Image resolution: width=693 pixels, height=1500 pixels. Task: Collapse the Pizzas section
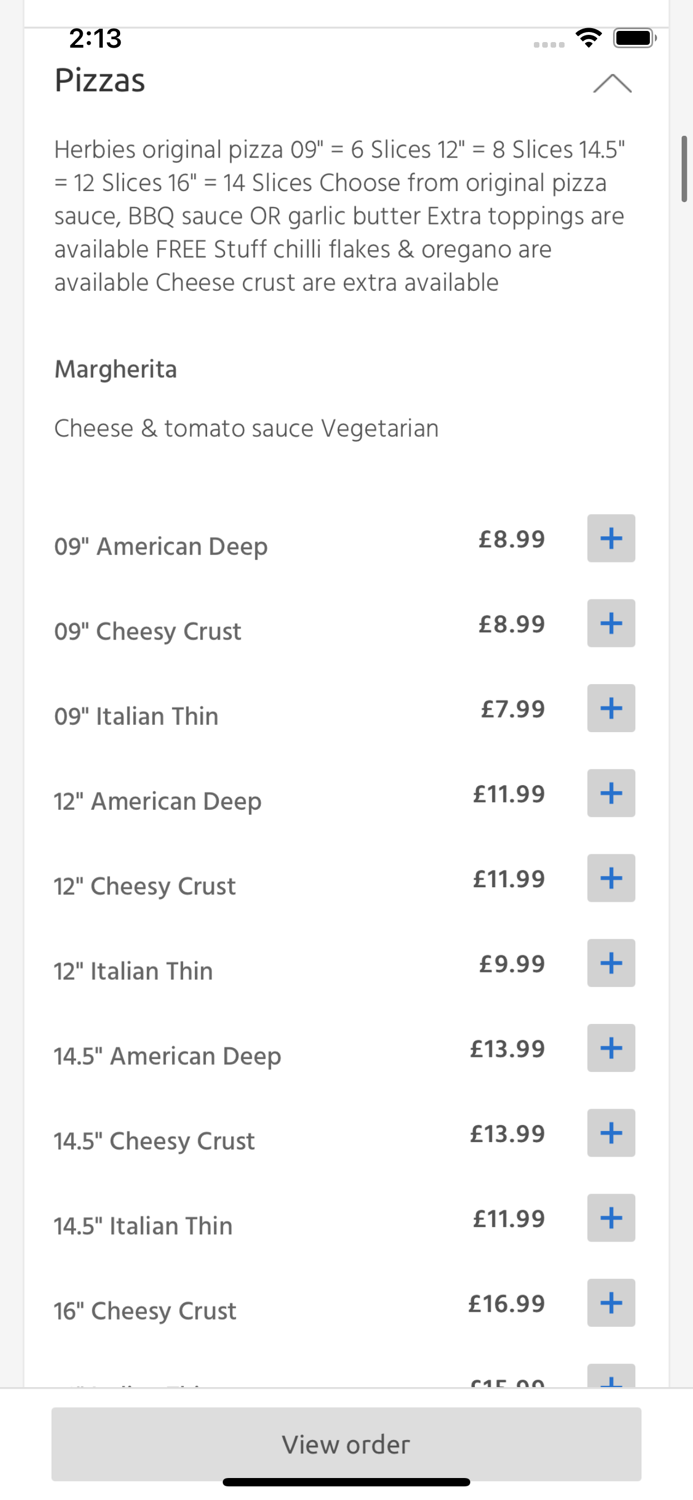612,84
